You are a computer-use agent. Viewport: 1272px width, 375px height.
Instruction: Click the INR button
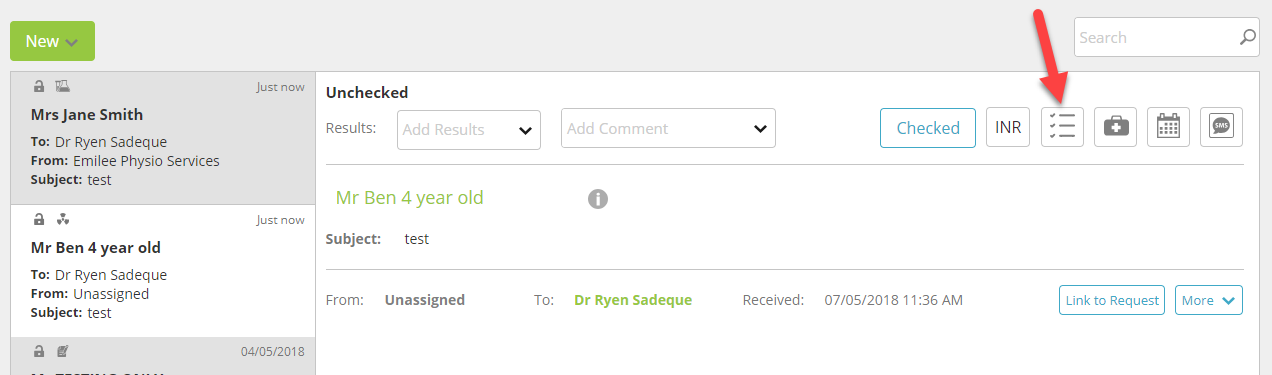click(1008, 127)
